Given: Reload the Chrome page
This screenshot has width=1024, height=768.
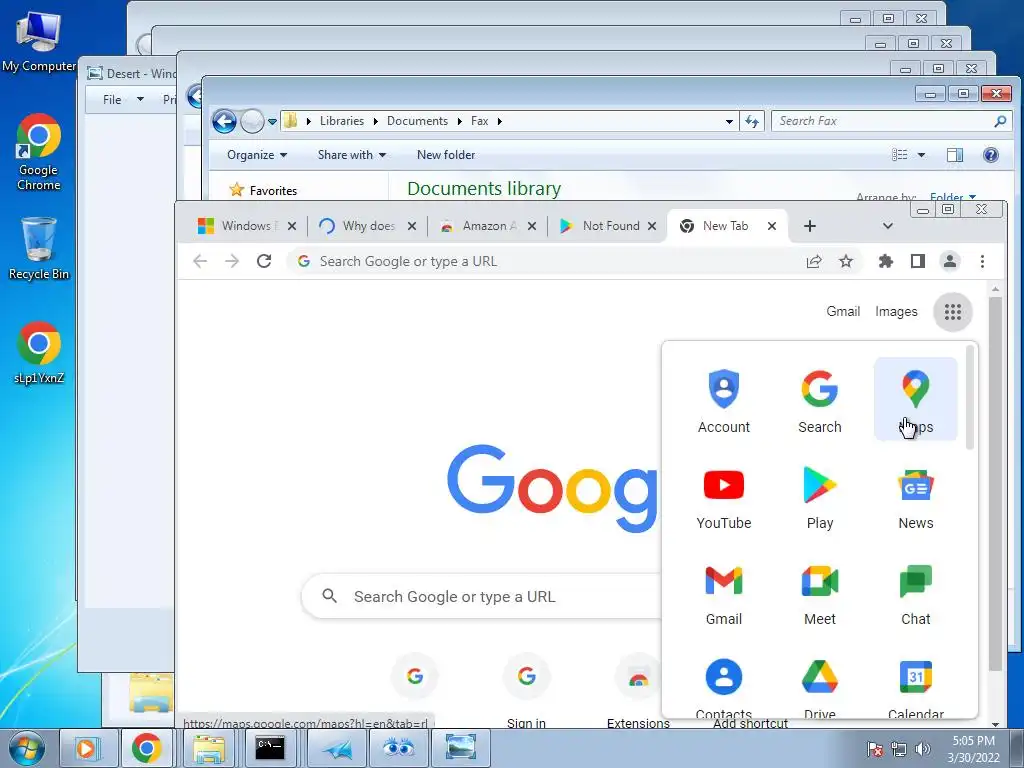Looking at the screenshot, I should pyautogui.click(x=264, y=261).
